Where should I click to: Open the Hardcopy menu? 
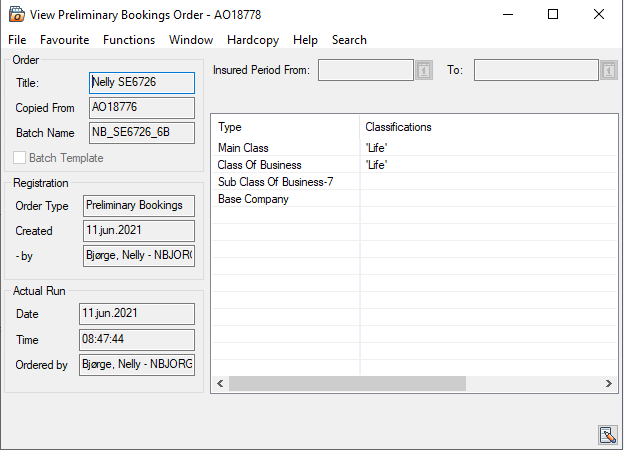[x=252, y=40]
